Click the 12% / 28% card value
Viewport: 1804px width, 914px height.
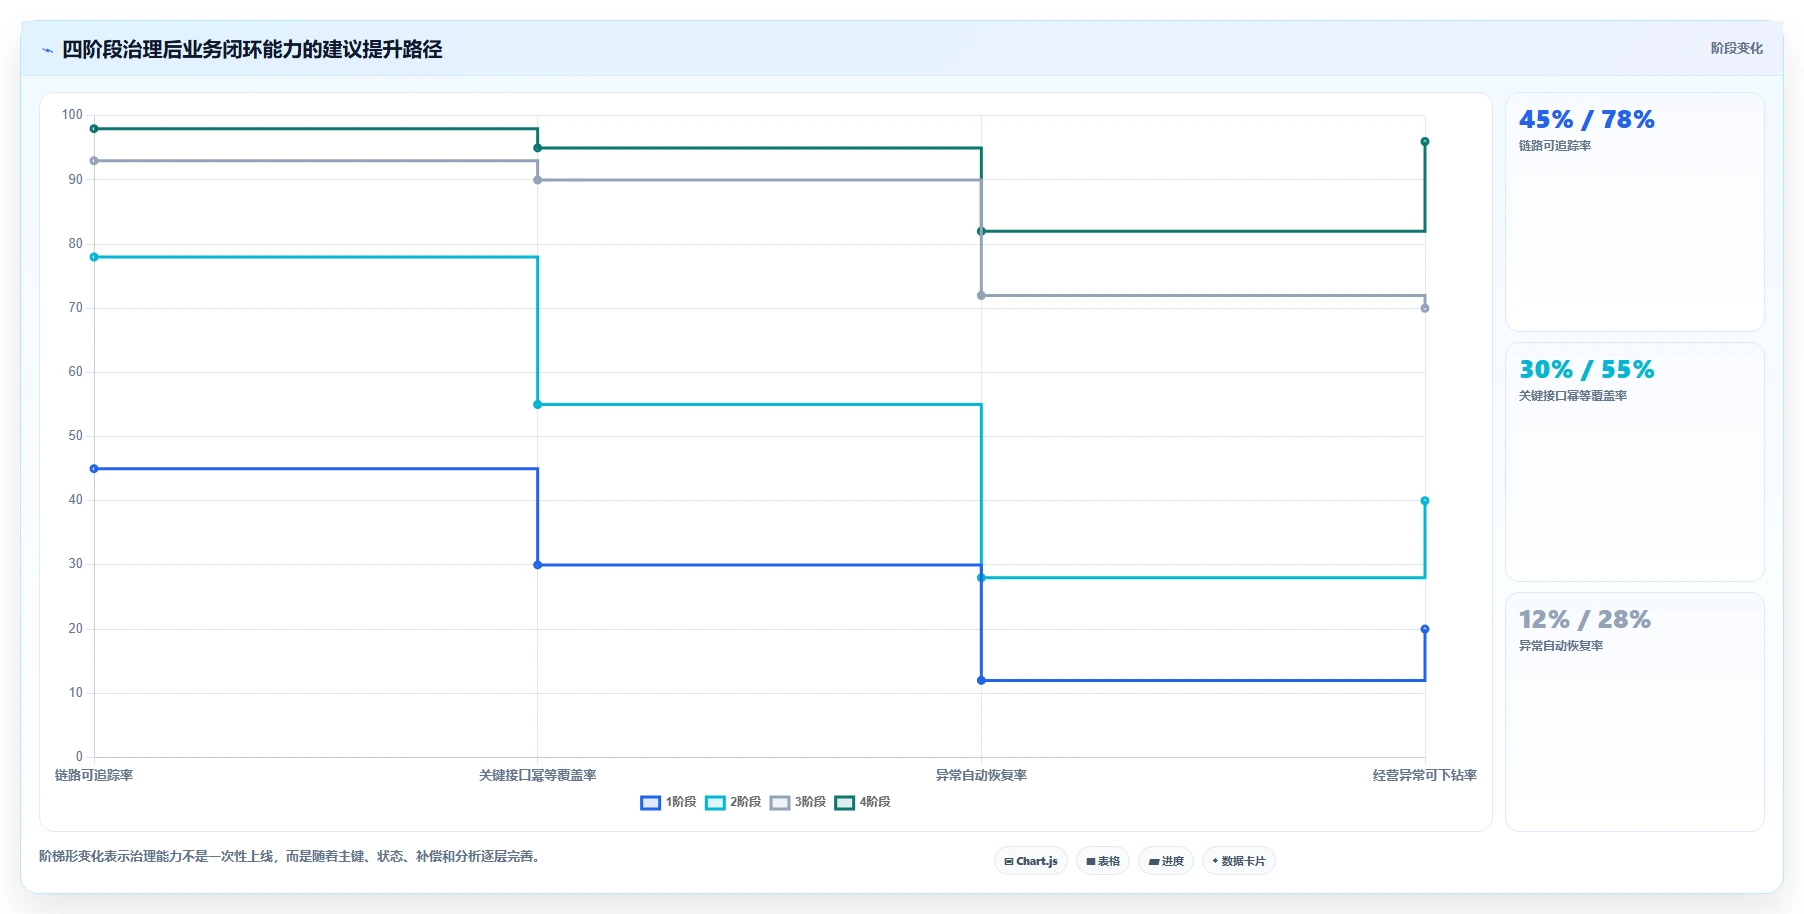1585,620
